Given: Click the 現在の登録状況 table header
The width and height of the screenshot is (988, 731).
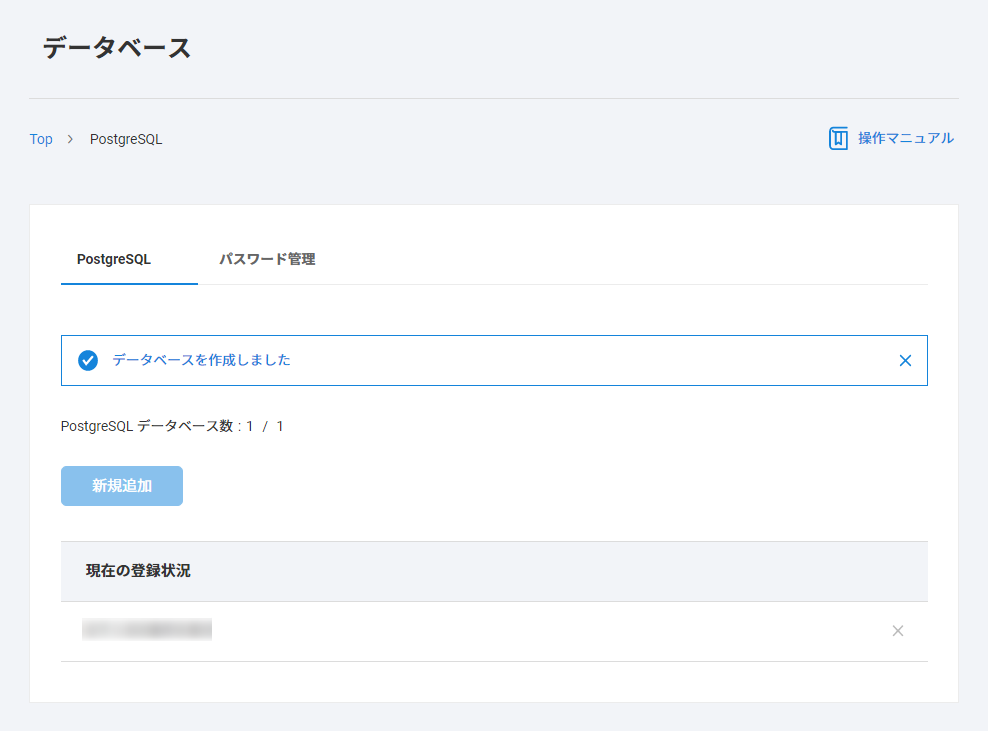Looking at the screenshot, I should click(138, 571).
